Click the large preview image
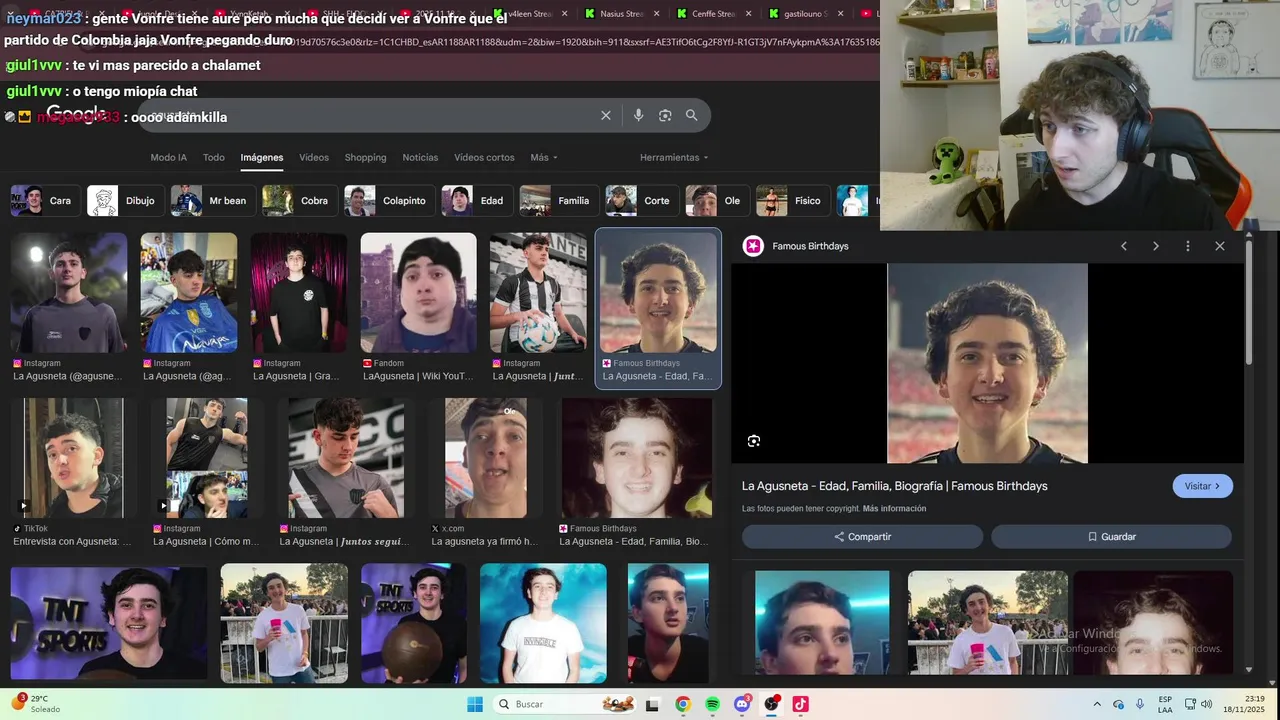 [x=987, y=363]
